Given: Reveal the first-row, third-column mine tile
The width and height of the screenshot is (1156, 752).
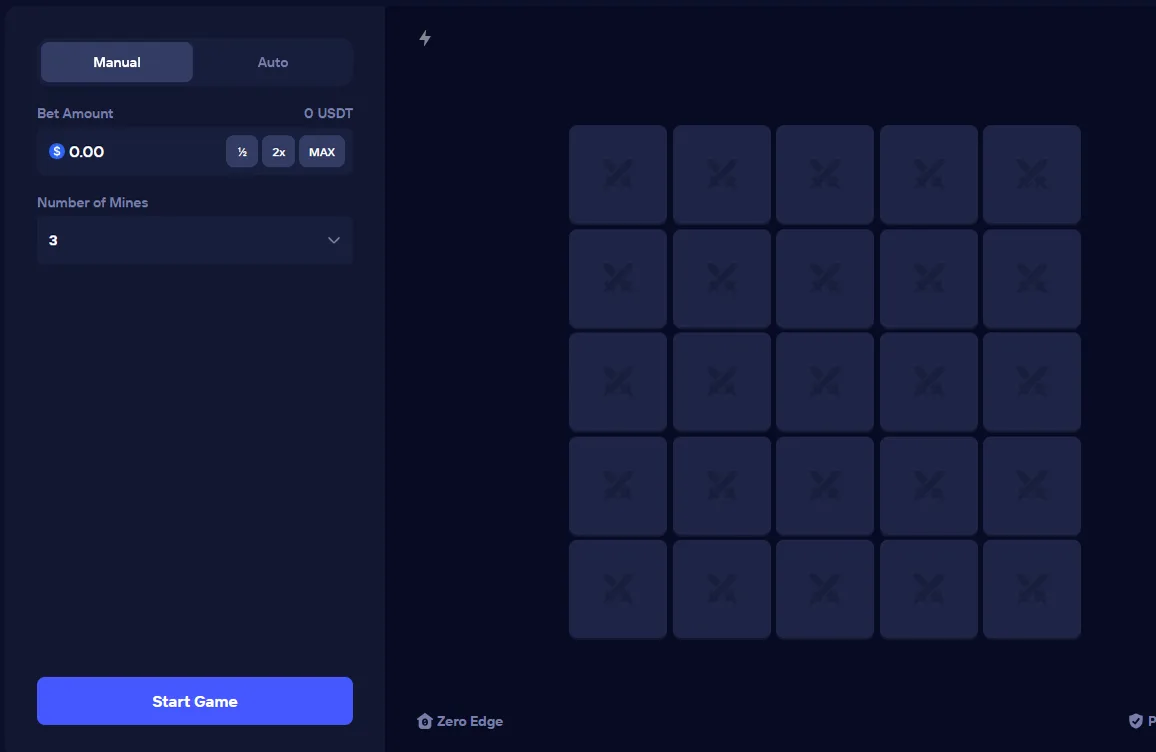Looking at the screenshot, I should [x=825, y=174].
